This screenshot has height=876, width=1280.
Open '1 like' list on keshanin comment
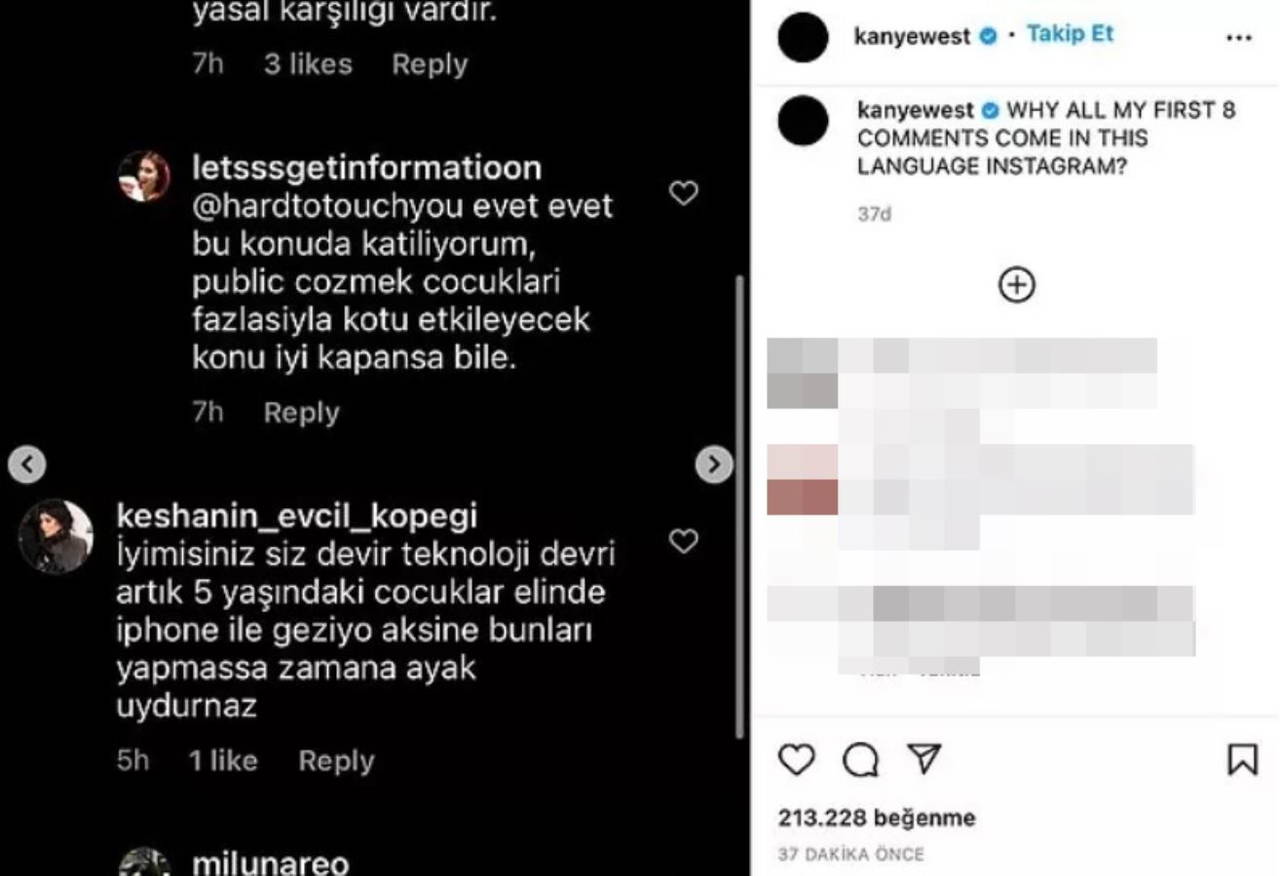(223, 761)
